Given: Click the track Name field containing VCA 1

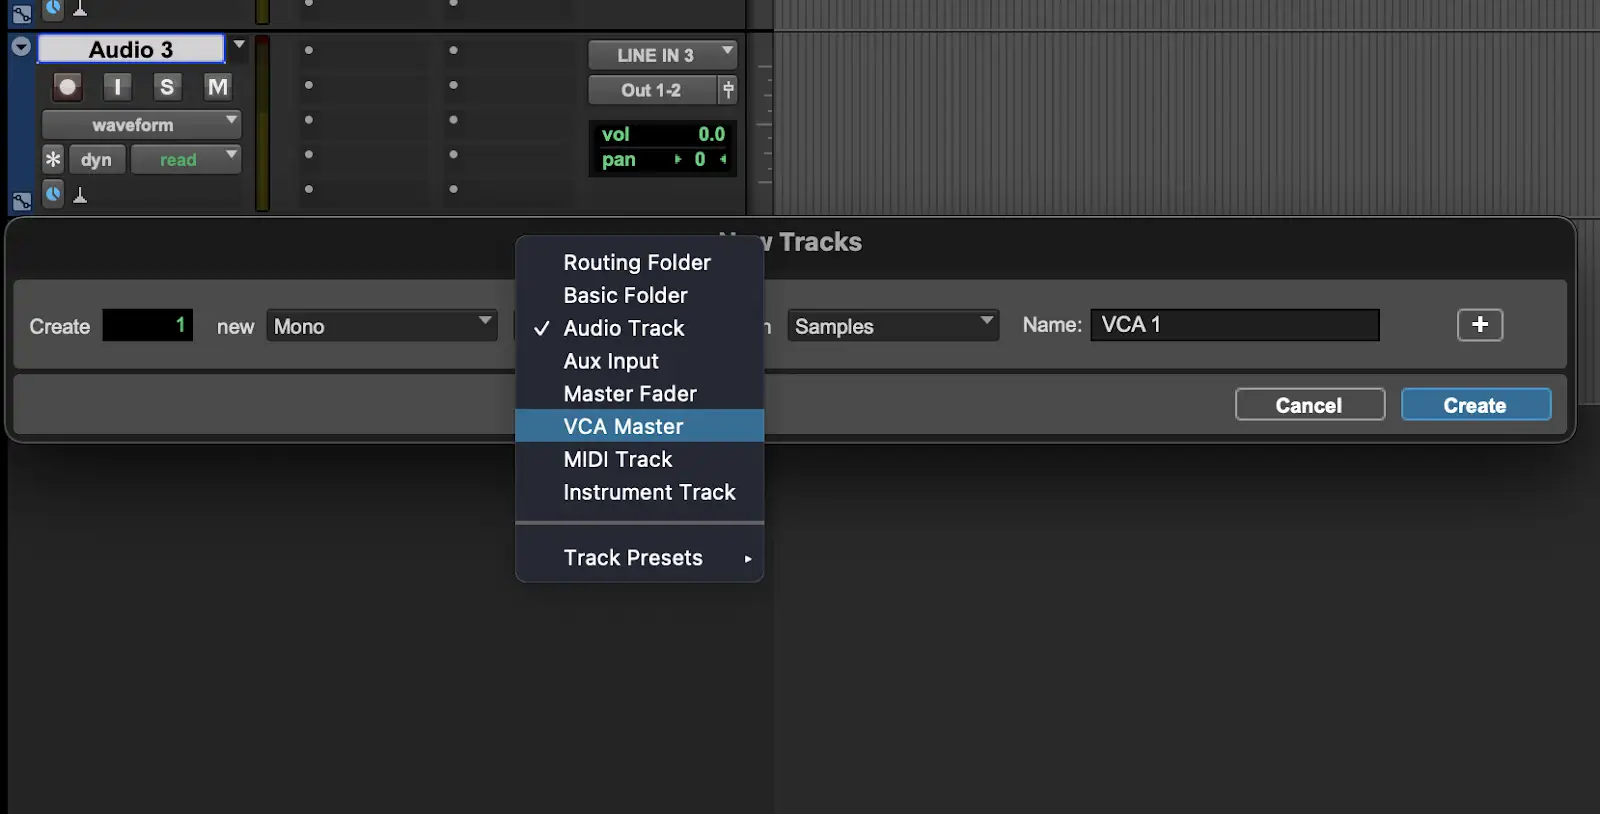Looking at the screenshot, I should tap(1234, 325).
